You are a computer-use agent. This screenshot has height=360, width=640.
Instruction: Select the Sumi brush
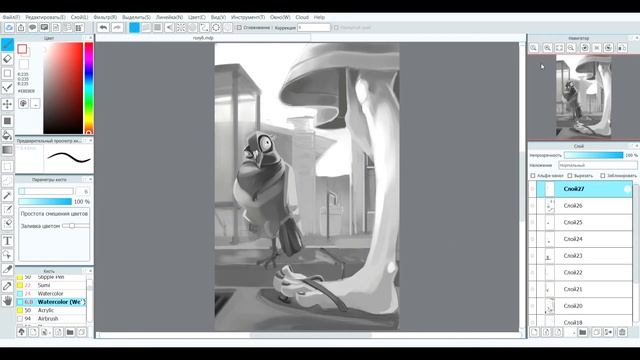pyautogui.click(x=51, y=285)
